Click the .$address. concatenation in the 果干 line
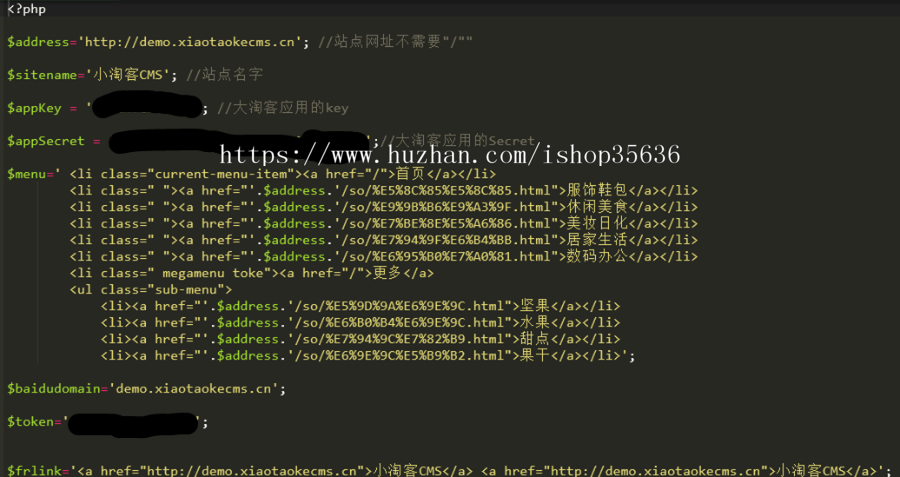This screenshot has height=477, width=900. coord(248,356)
